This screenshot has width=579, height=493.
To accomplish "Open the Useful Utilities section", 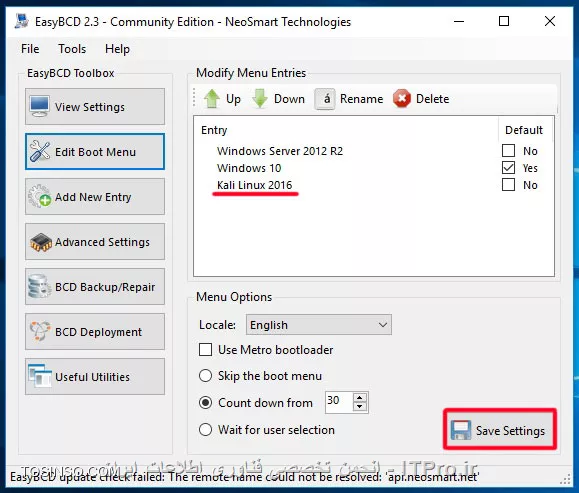I will [x=95, y=377].
